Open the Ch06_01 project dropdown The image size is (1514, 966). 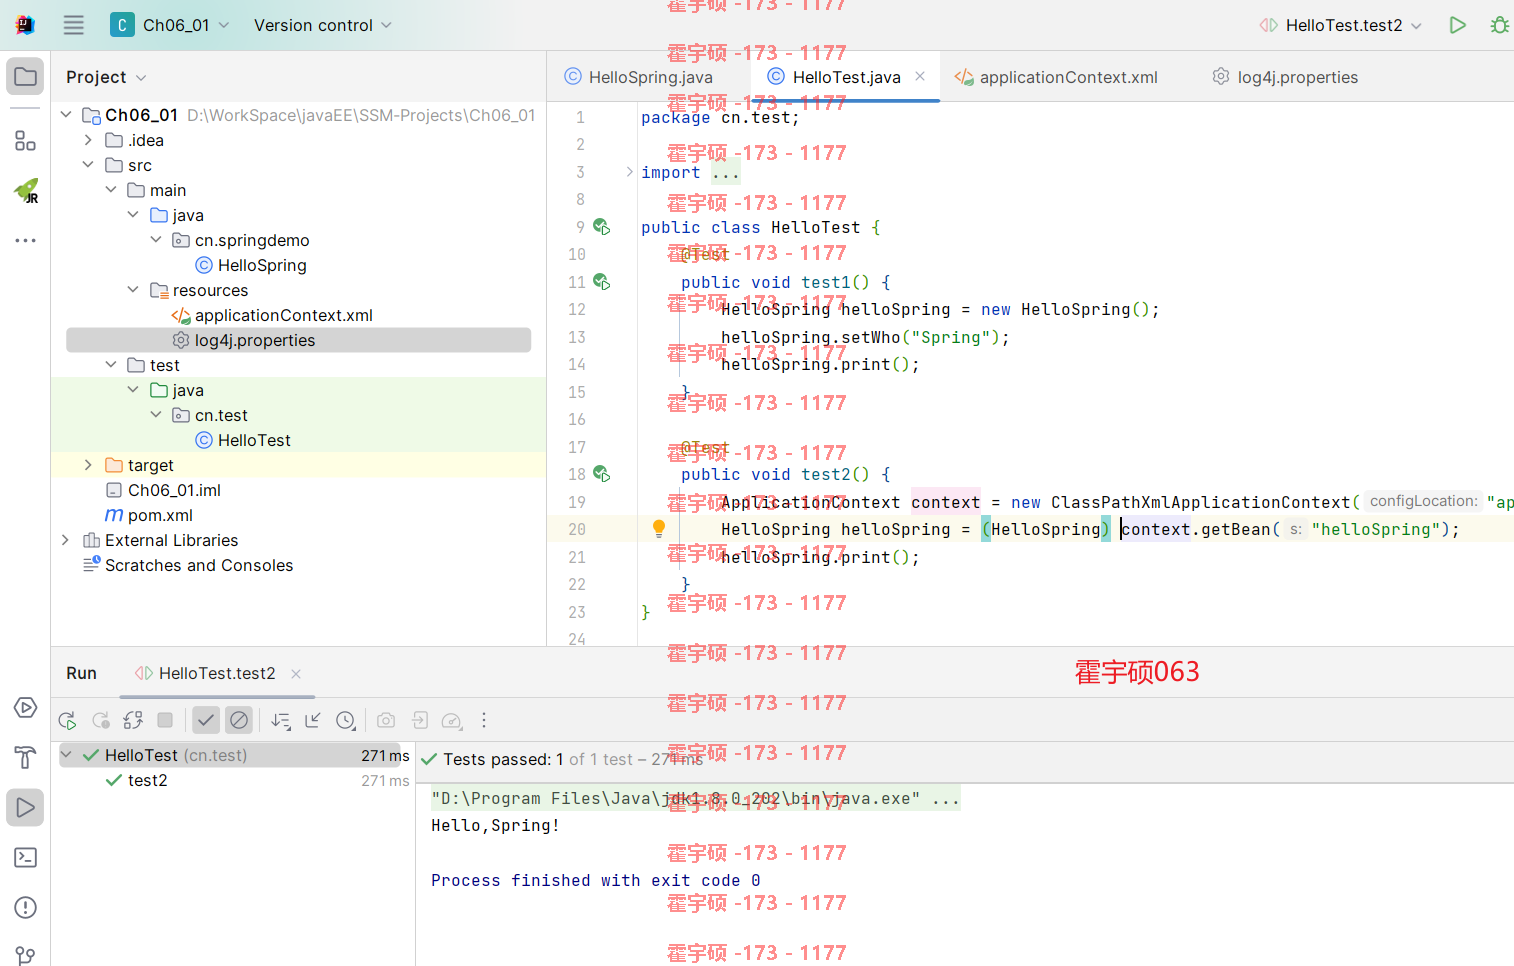(170, 25)
